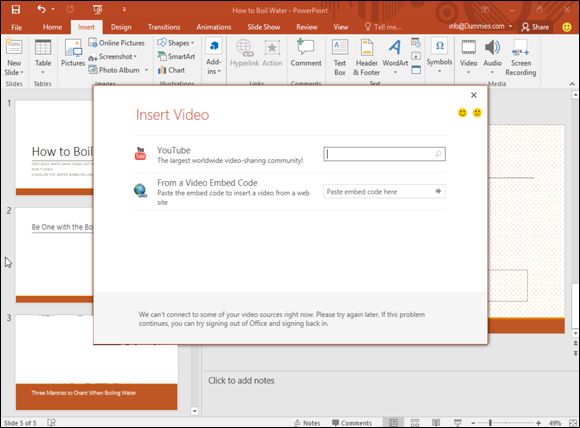Insert a Text Box
Screen dimensions: 580x428
(x=340, y=57)
